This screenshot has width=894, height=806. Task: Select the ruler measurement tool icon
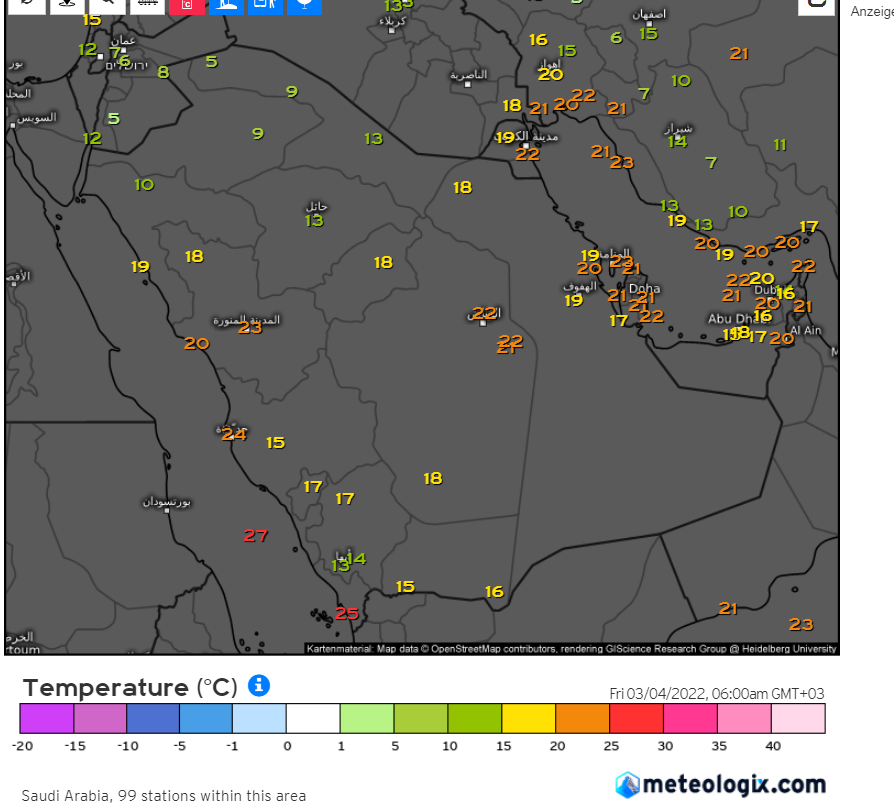coord(147,4)
